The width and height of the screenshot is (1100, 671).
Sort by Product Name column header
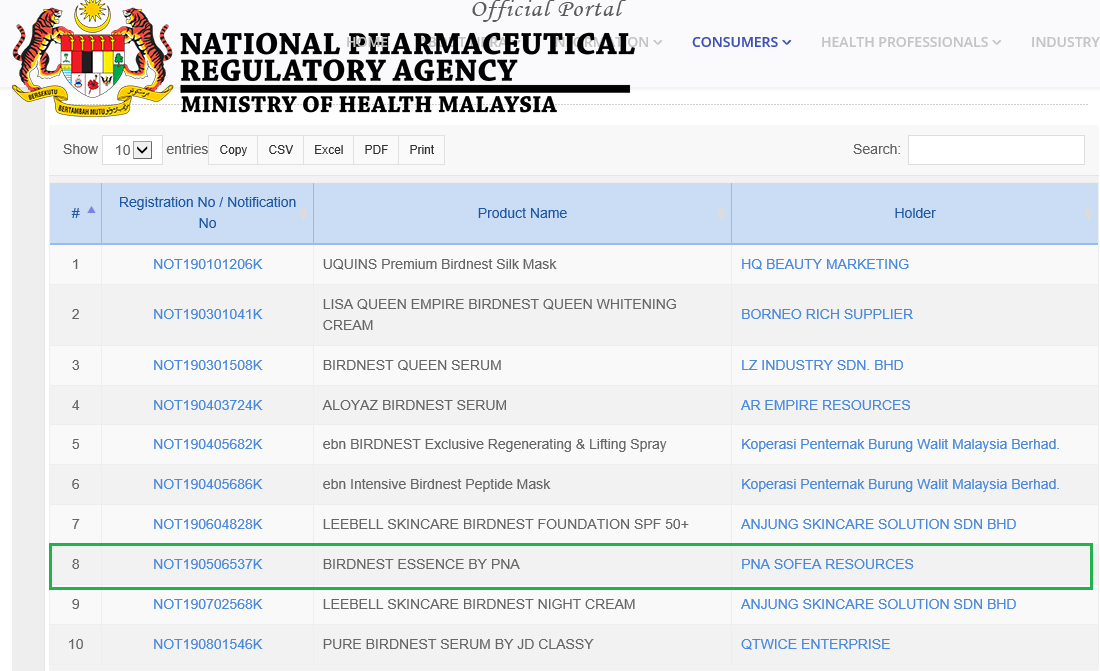[x=522, y=213]
